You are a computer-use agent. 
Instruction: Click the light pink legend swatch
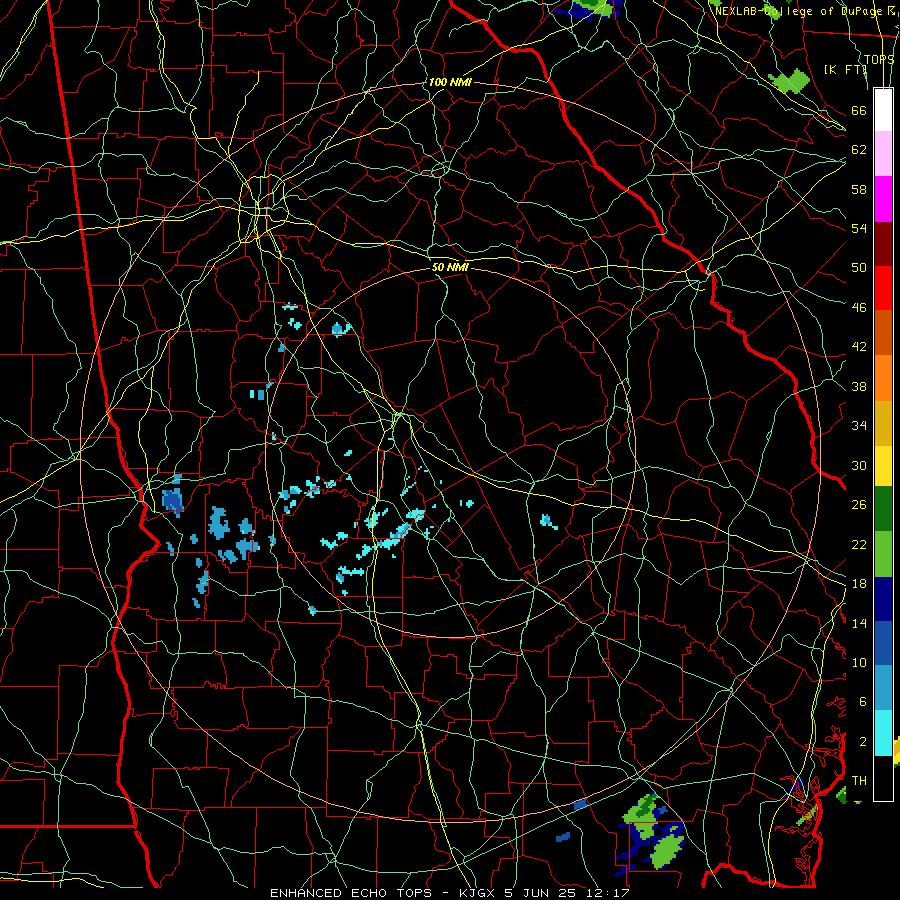point(883,154)
